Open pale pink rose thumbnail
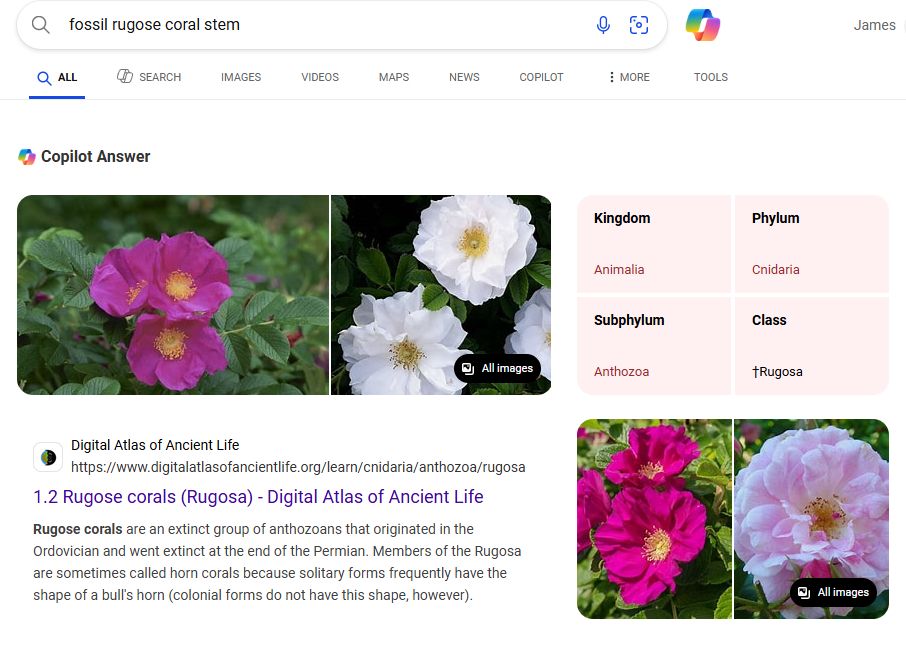906x647 pixels. coord(811,519)
